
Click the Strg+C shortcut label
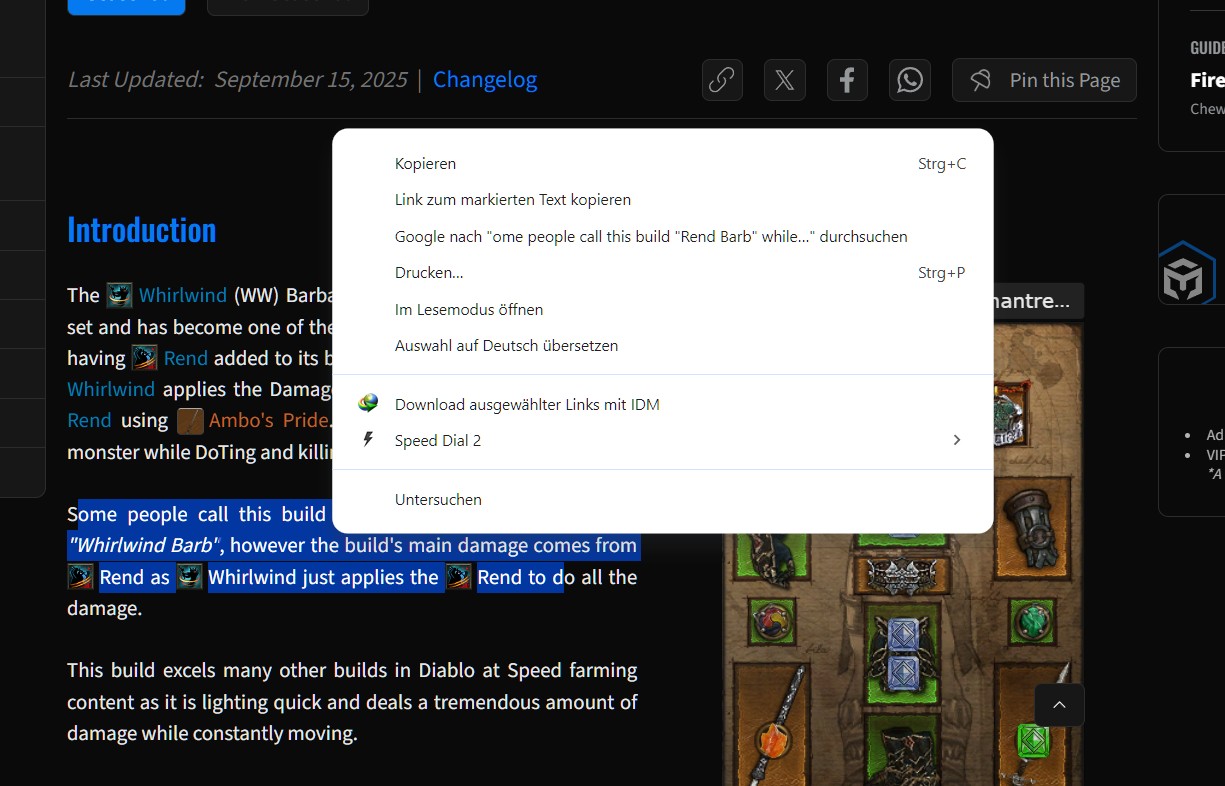(942, 163)
